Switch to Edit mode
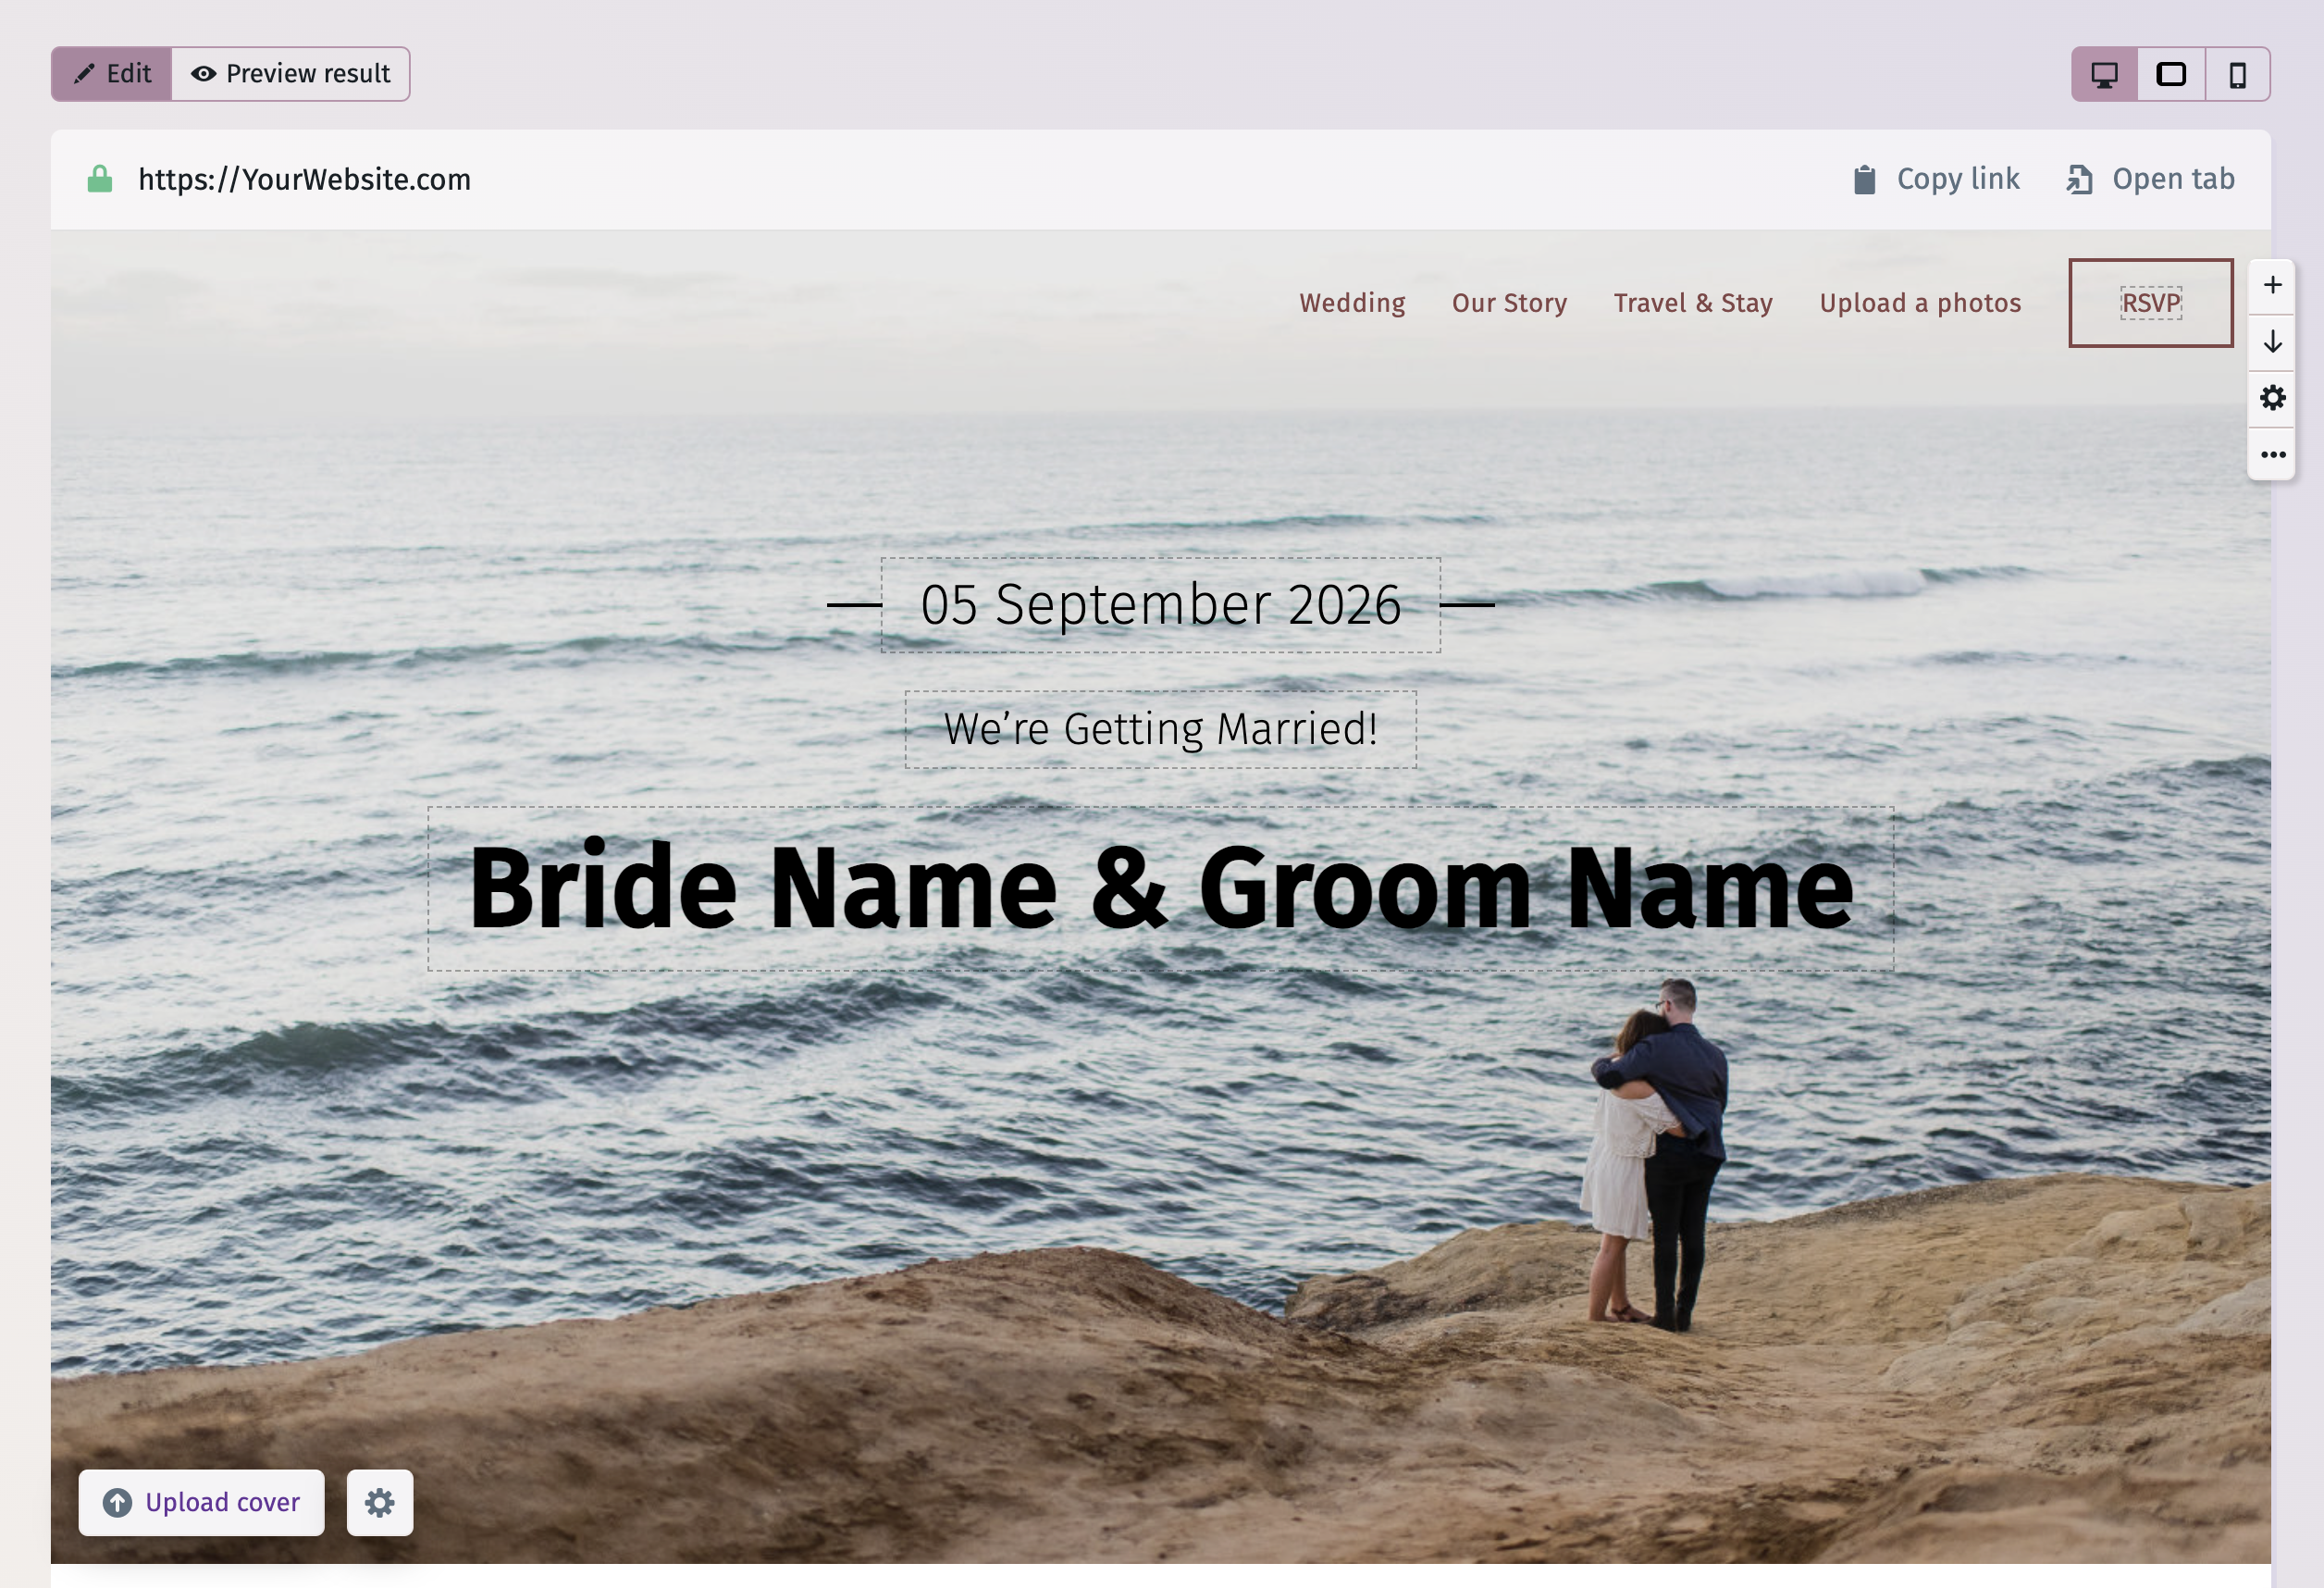 click(111, 73)
